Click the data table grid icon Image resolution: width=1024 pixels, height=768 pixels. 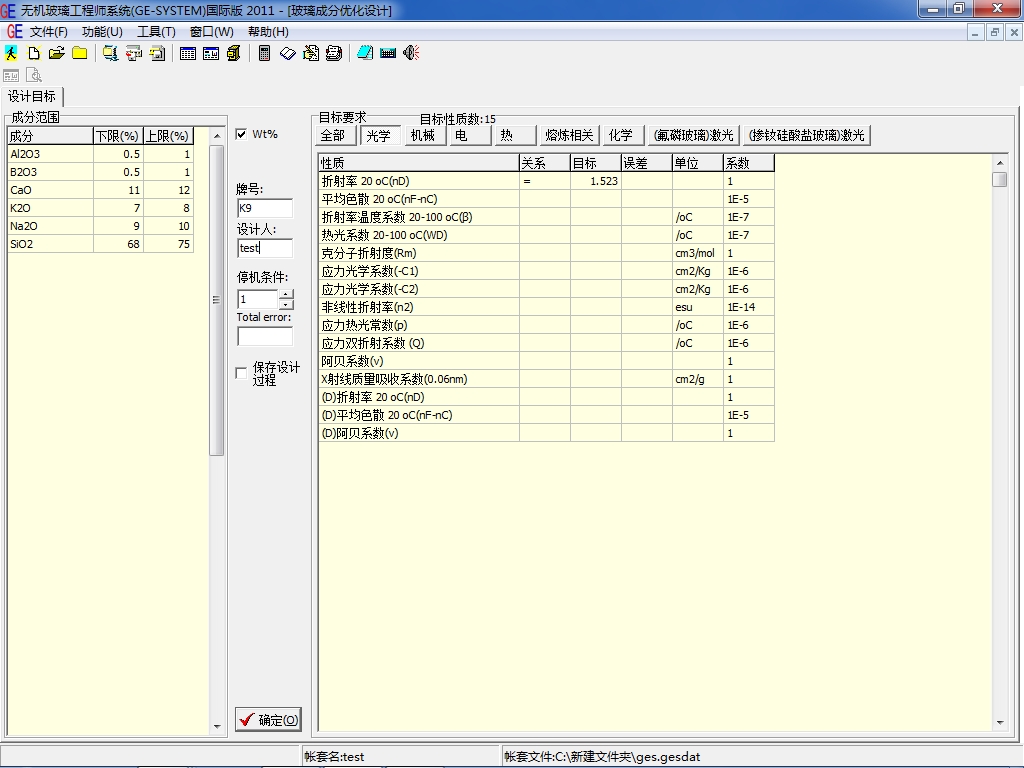click(x=187, y=54)
